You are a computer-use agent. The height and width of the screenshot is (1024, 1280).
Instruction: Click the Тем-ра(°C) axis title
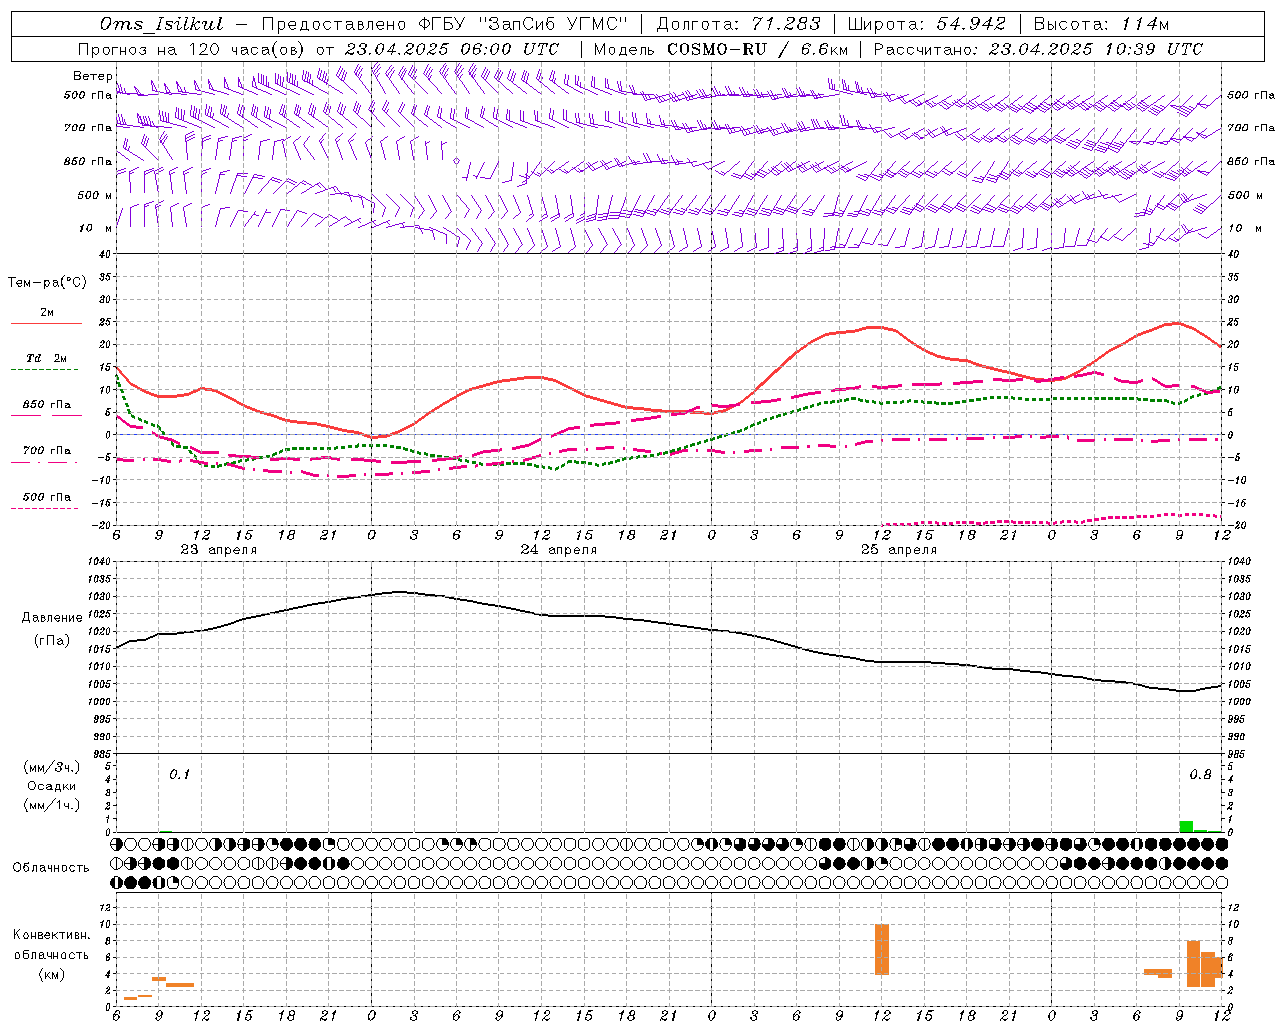tap(47, 283)
